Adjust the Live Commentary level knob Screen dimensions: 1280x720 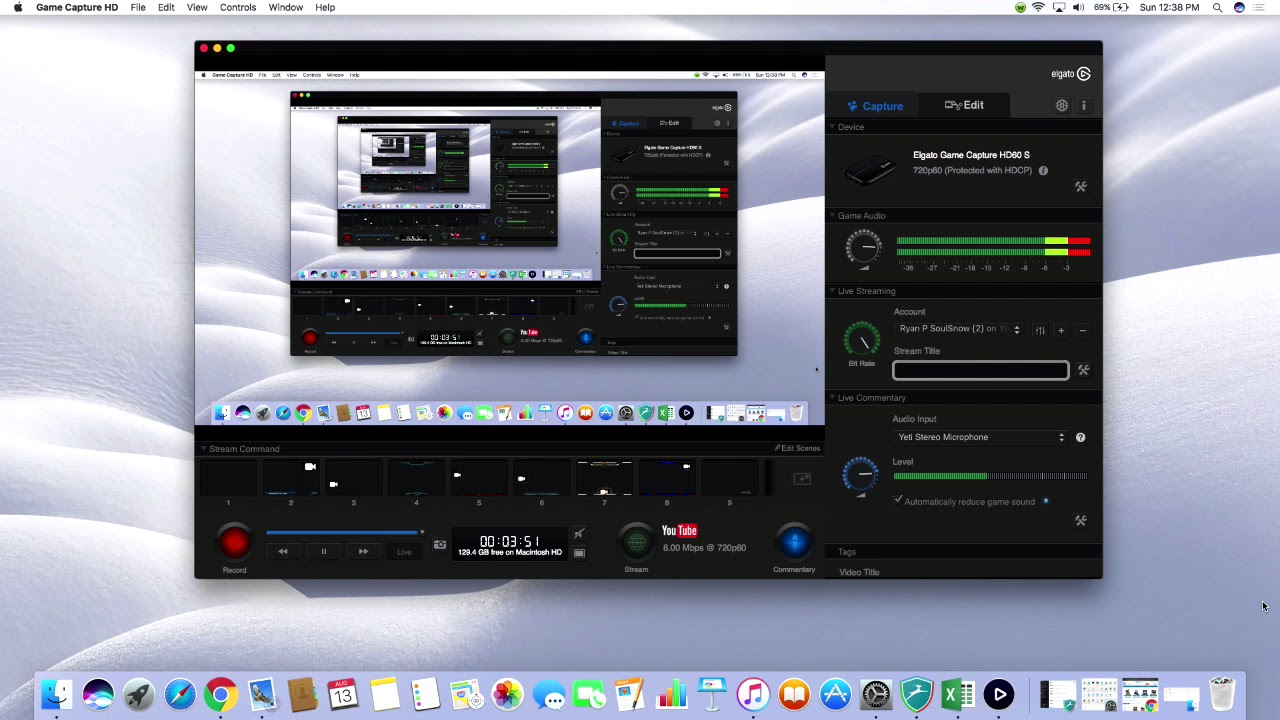(861, 475)
